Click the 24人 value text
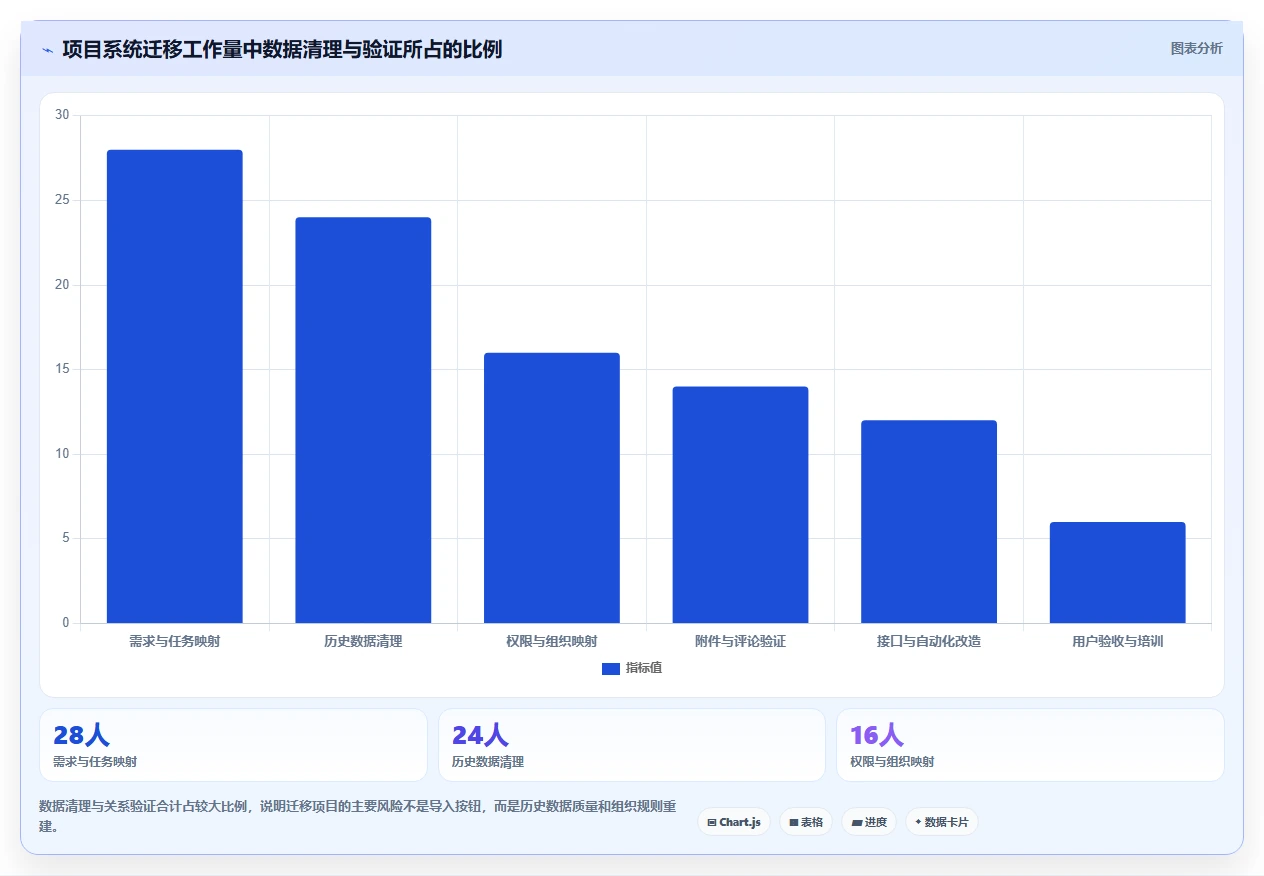 [x=480, y=735]
